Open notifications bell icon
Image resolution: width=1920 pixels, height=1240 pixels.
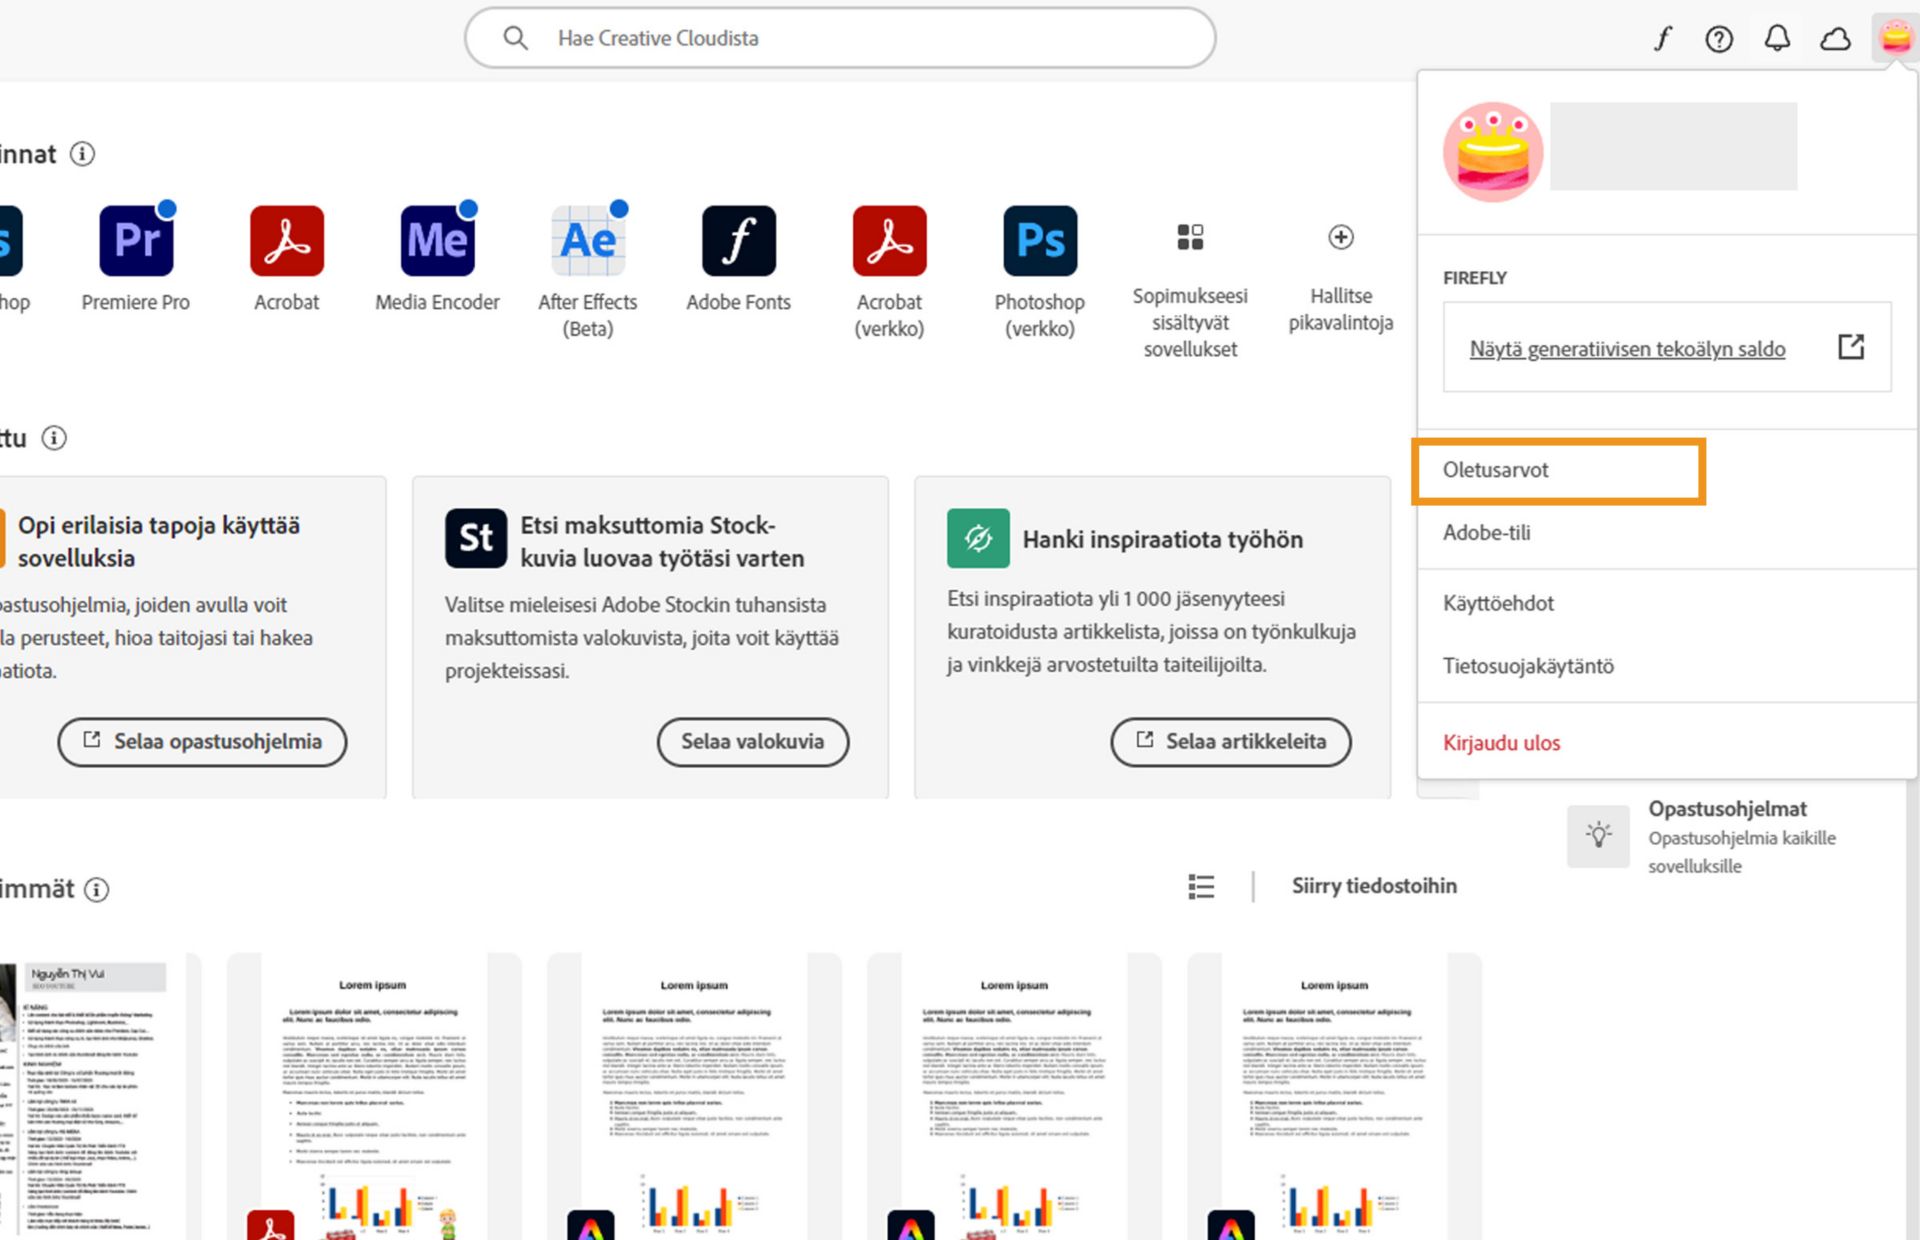1777,39
